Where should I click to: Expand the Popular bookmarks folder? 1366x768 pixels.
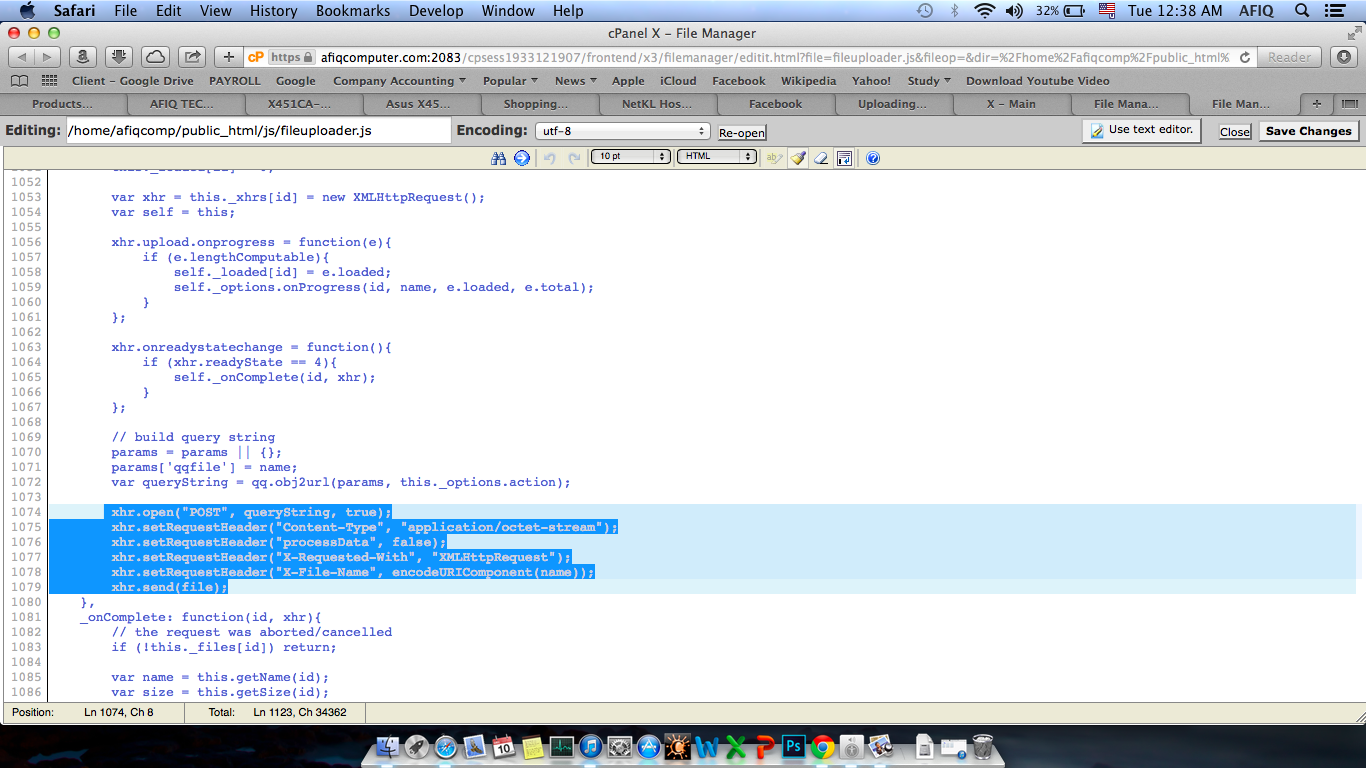pos(510,81)
